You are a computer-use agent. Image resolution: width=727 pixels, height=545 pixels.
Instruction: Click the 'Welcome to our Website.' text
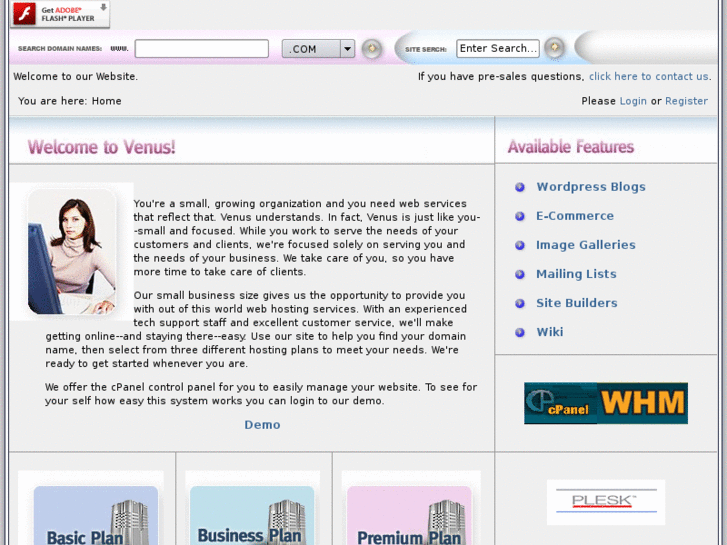(76, 77)
